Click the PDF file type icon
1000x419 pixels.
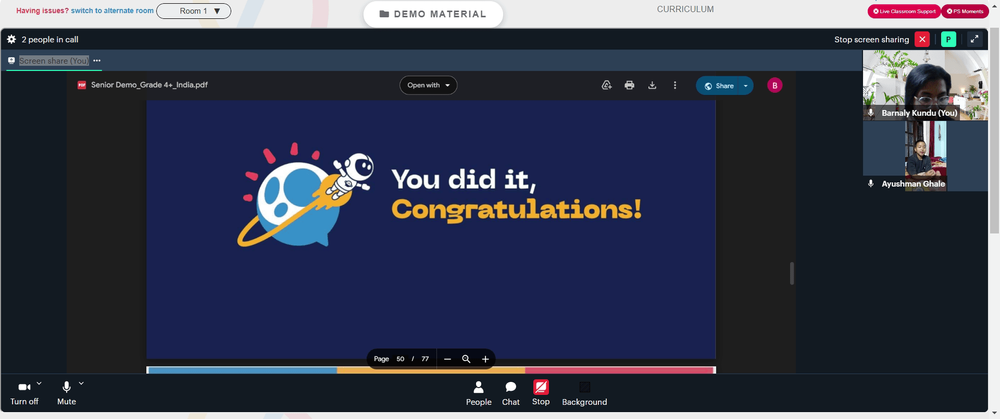click(82, 85)
